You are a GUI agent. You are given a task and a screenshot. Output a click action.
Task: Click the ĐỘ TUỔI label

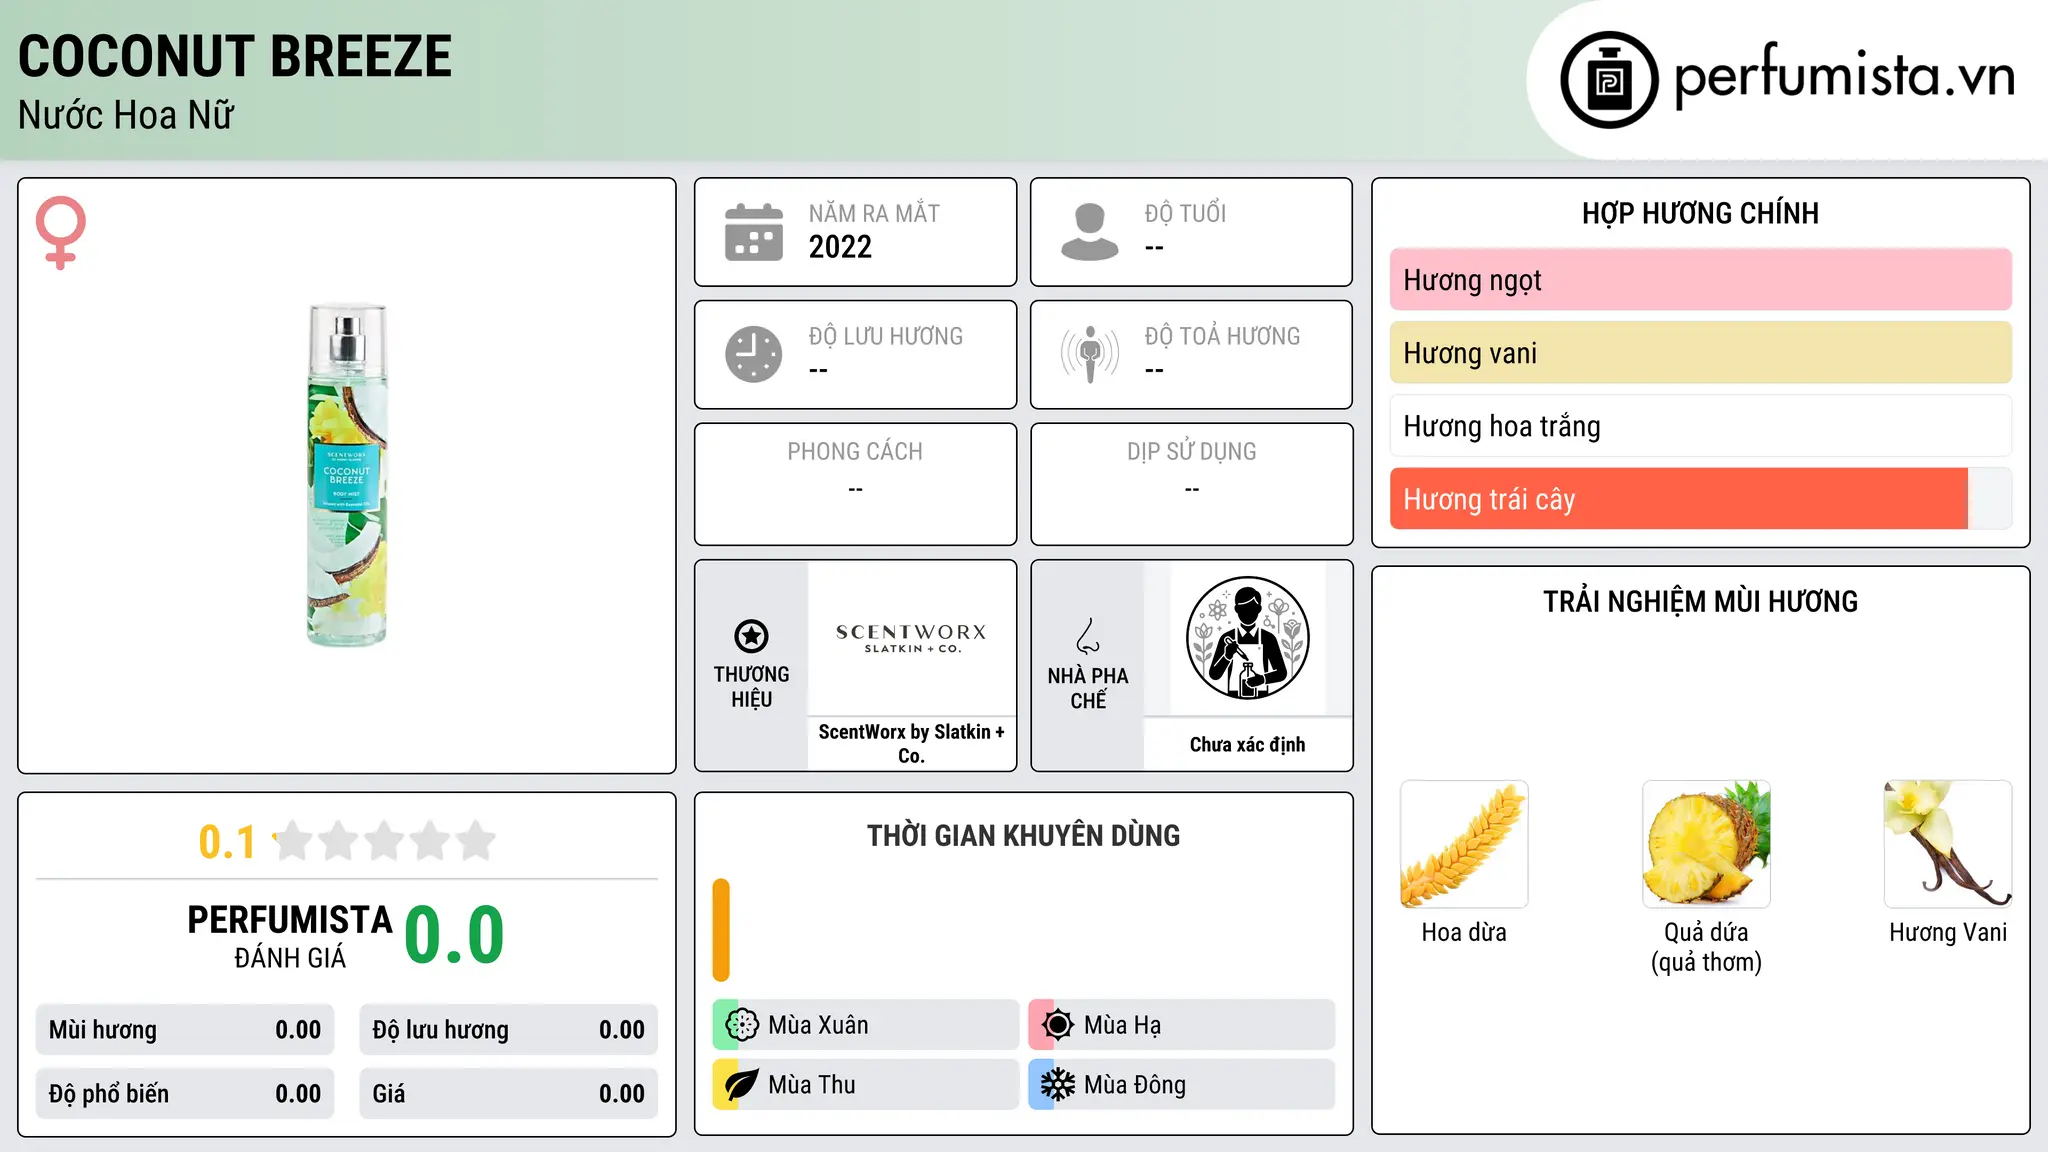click(x=1185, y=214)
